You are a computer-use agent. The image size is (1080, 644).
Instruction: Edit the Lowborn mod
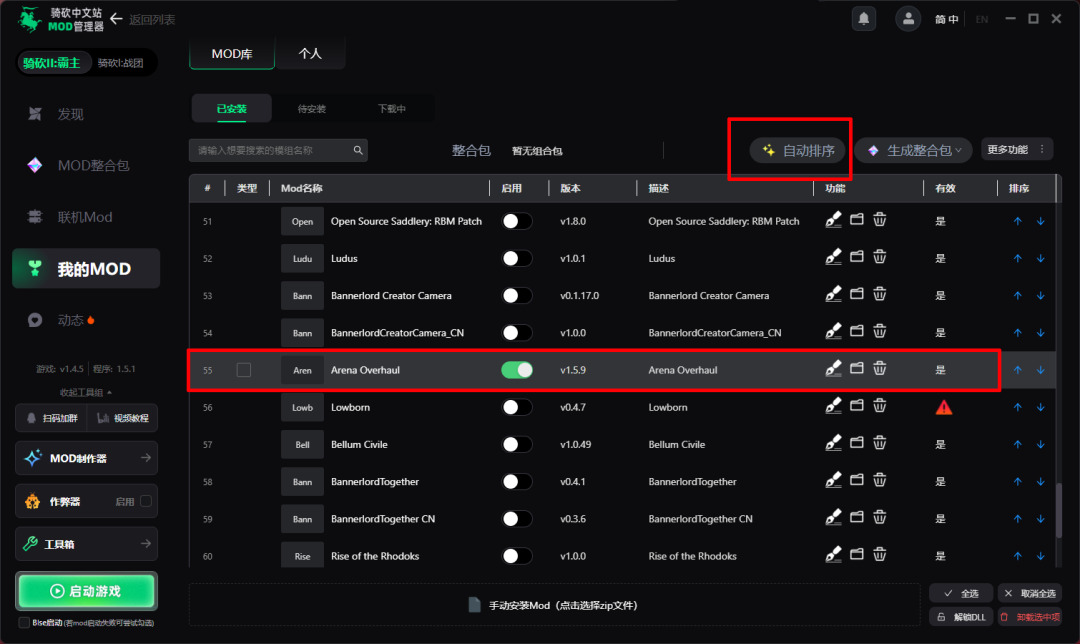pos(833,406)
